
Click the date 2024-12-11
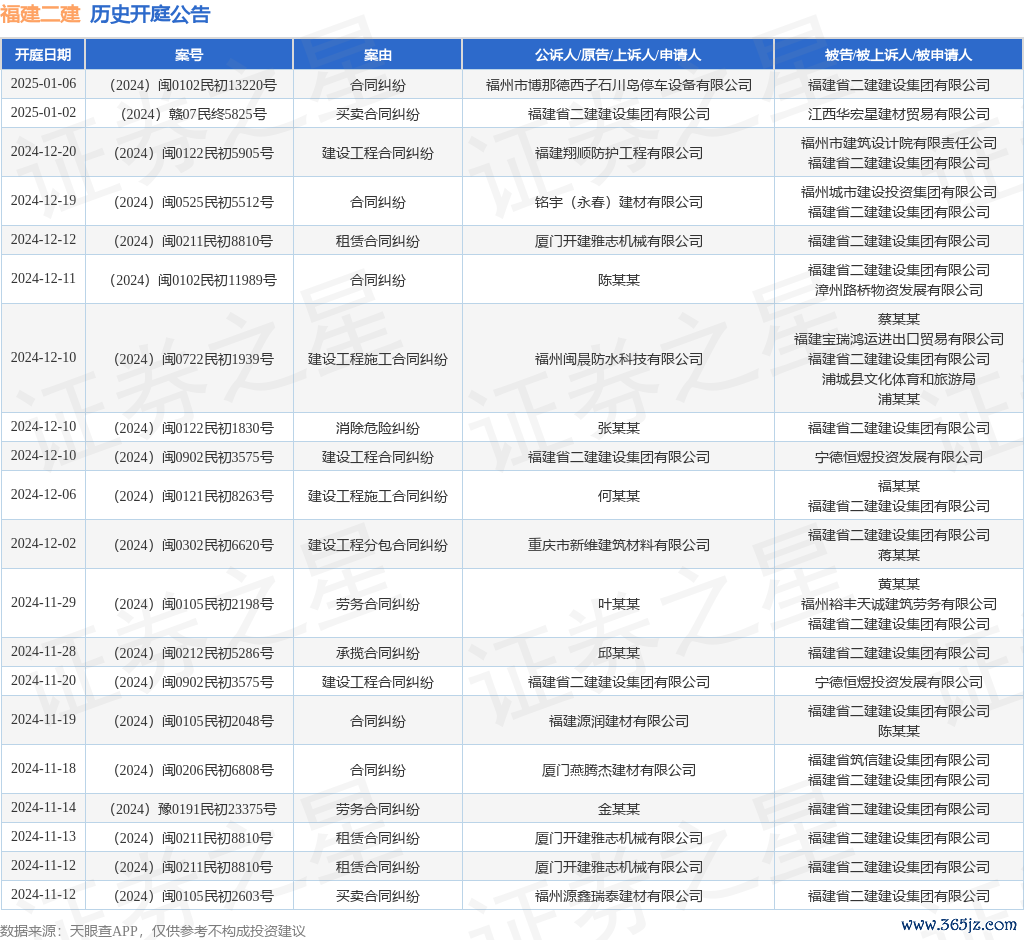(43, 279)
